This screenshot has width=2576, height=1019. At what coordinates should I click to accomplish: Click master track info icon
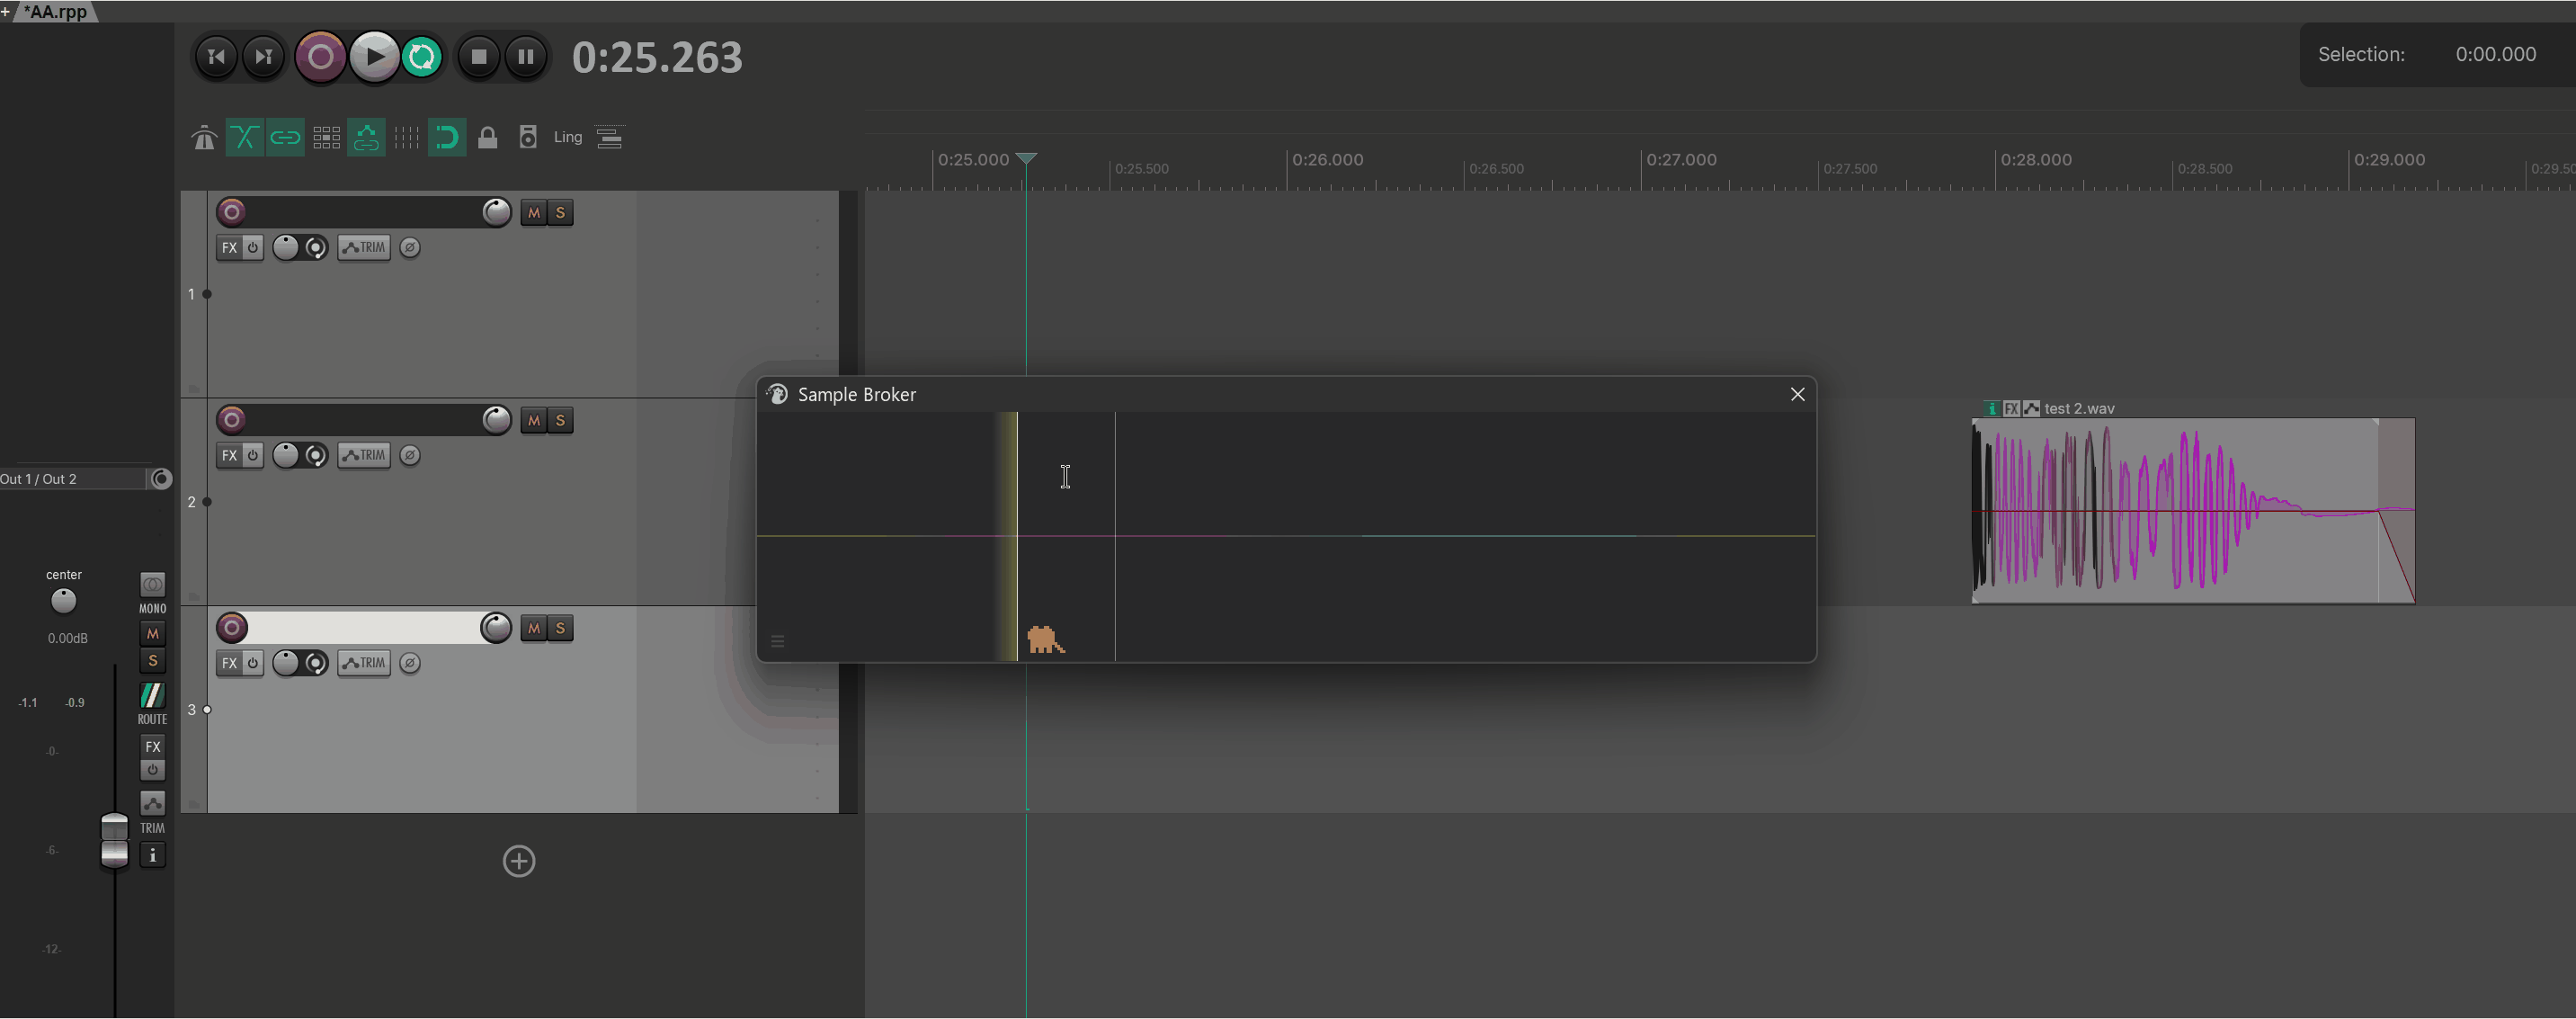[x=152, y=855]
